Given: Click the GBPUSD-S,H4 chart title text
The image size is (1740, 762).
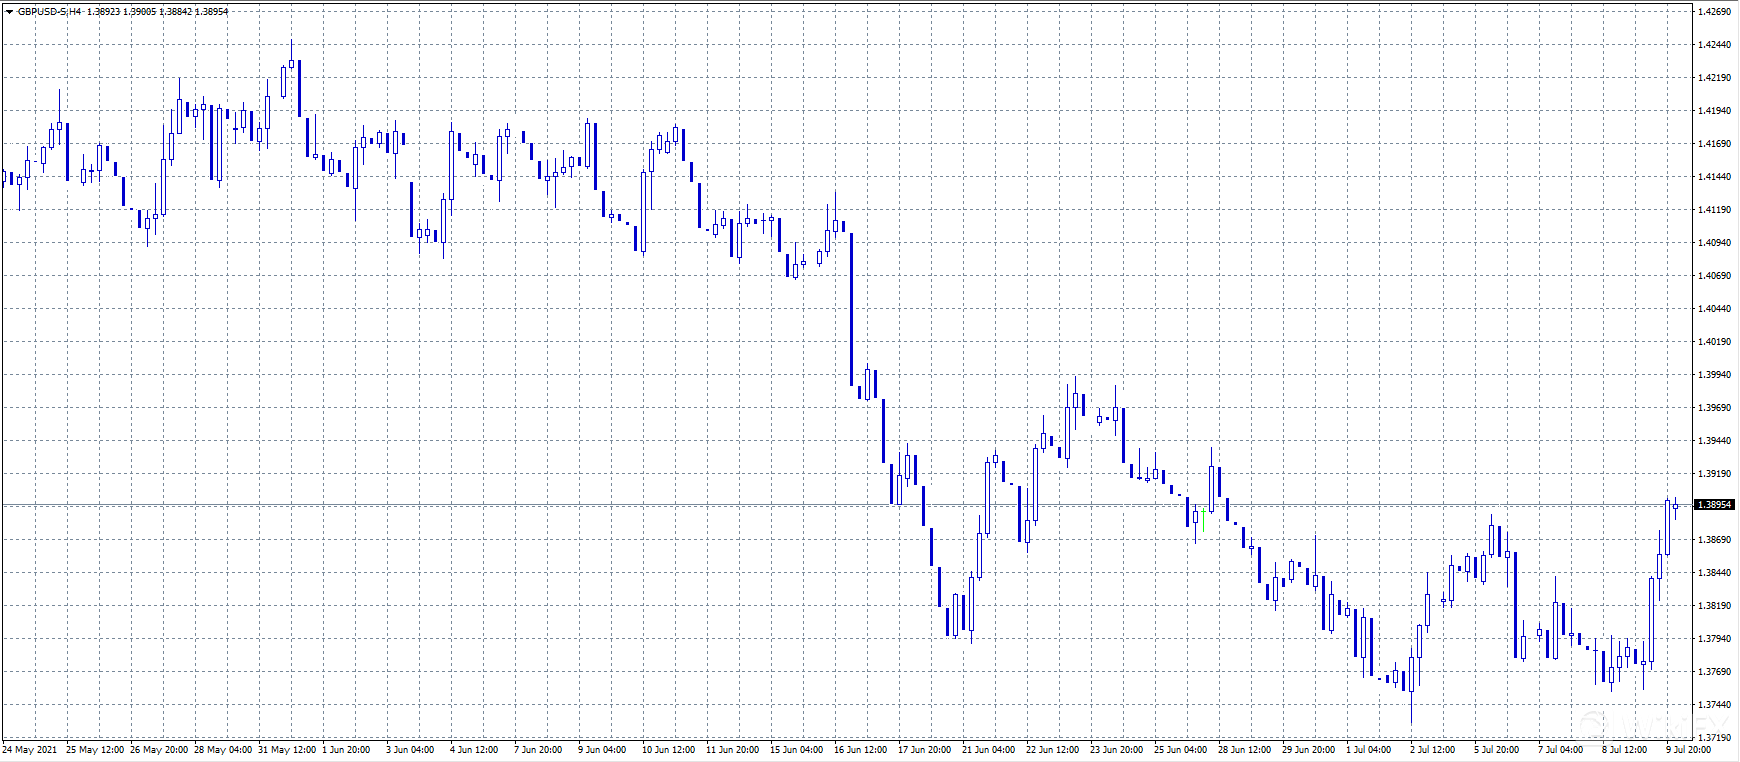Looking at the screenshot, I should coord(50,12).
